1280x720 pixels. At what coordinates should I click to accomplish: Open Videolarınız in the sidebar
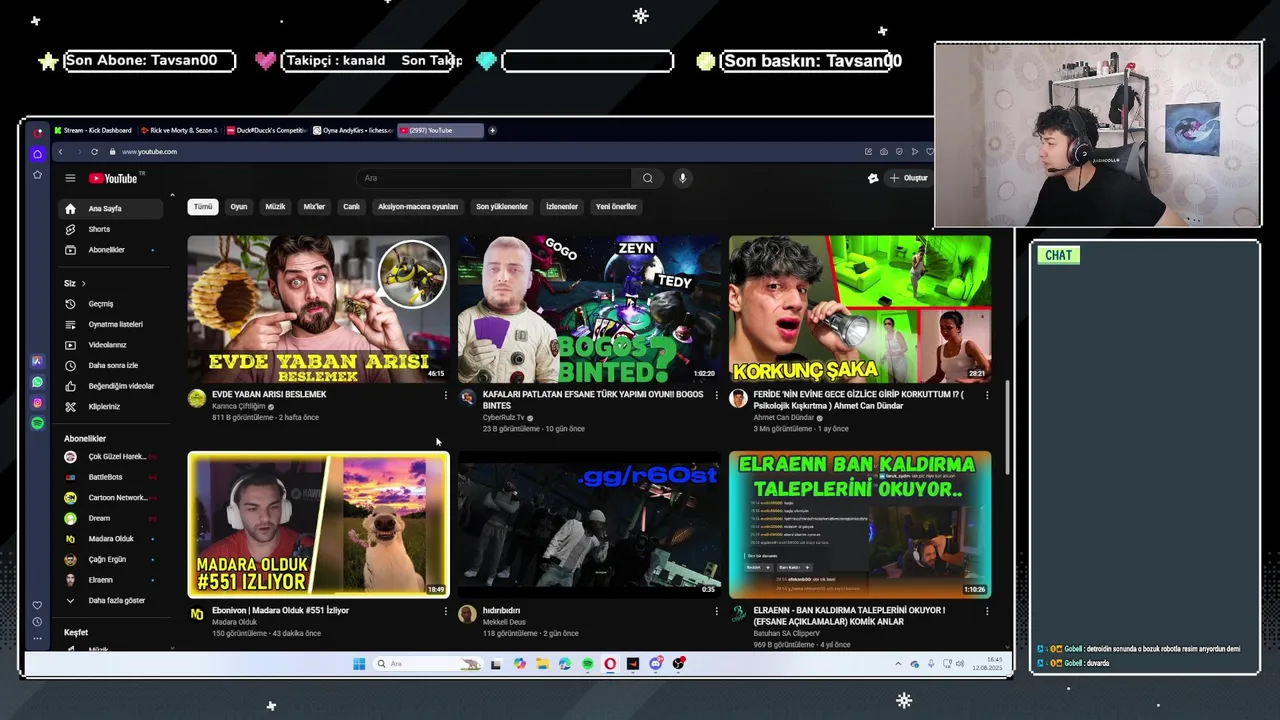110,345
